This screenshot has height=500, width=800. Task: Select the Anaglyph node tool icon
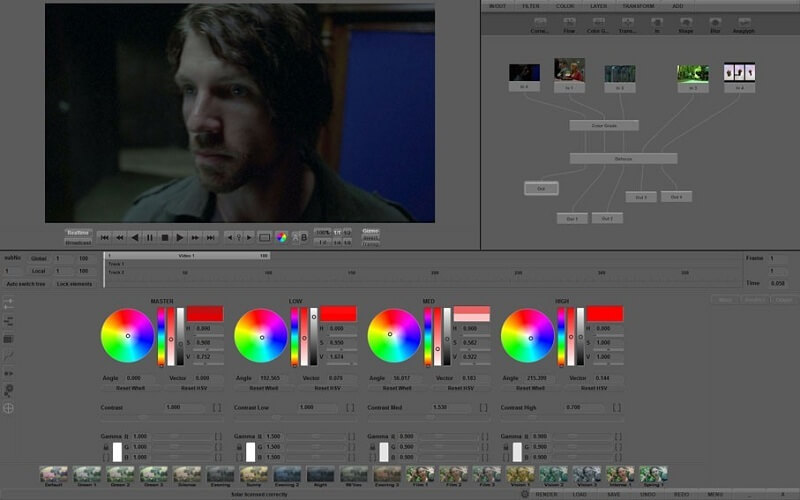click(743, 24)
